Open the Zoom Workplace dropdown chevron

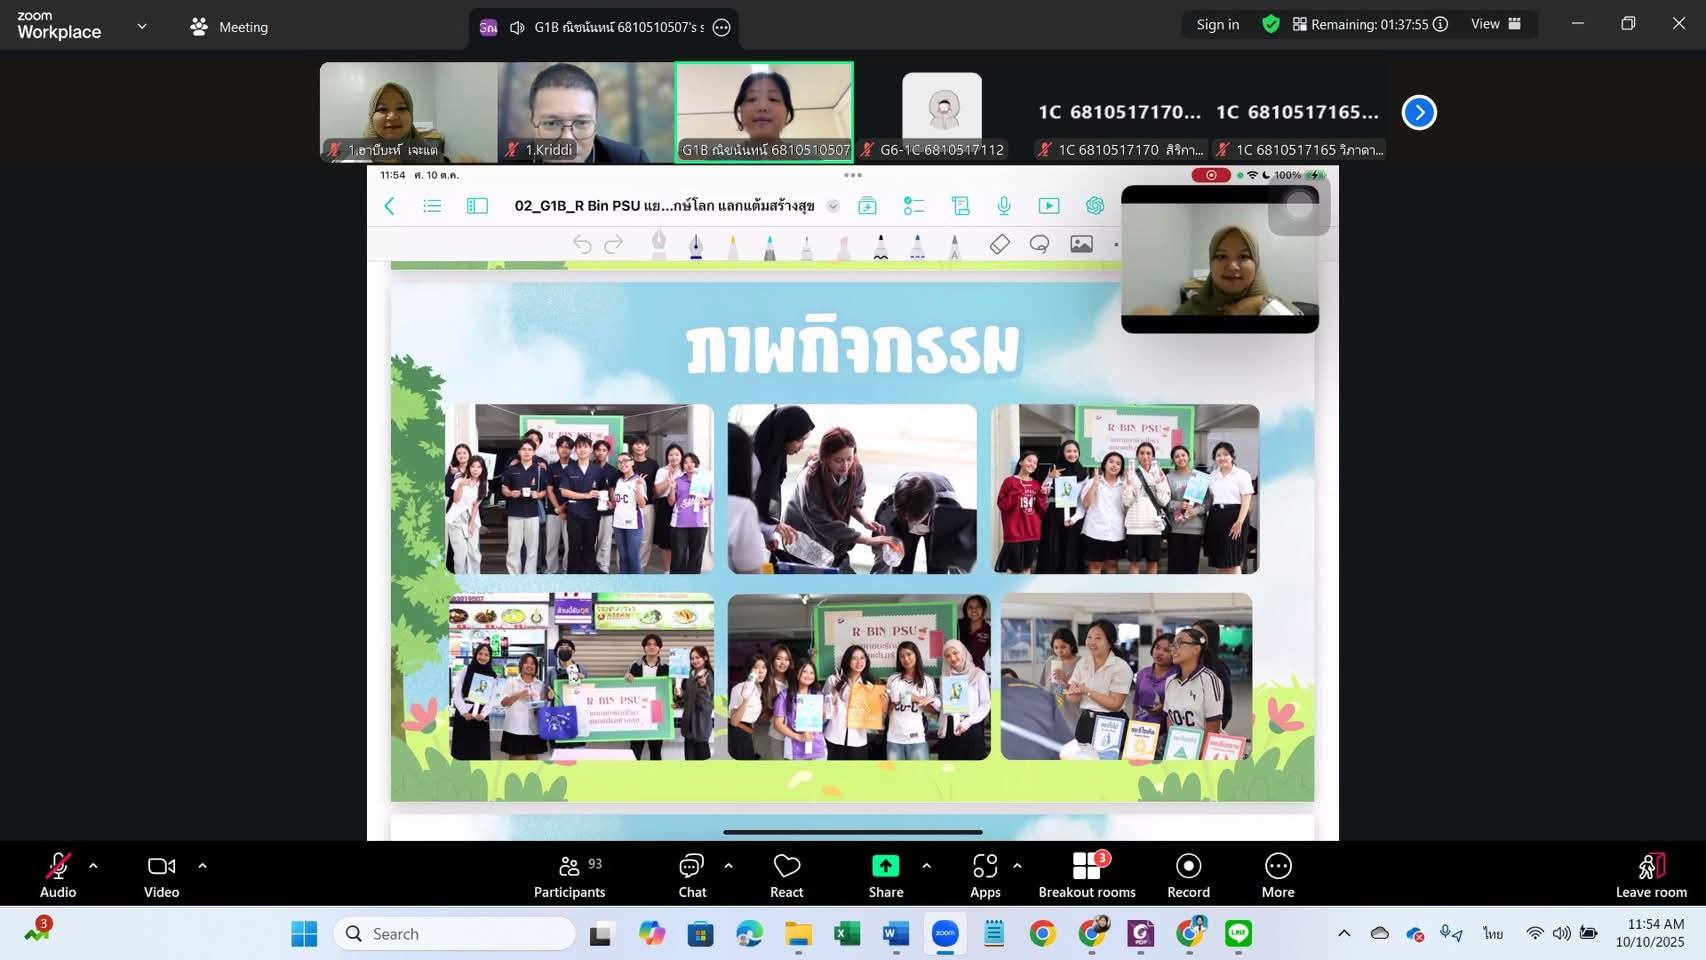[142, 27]
